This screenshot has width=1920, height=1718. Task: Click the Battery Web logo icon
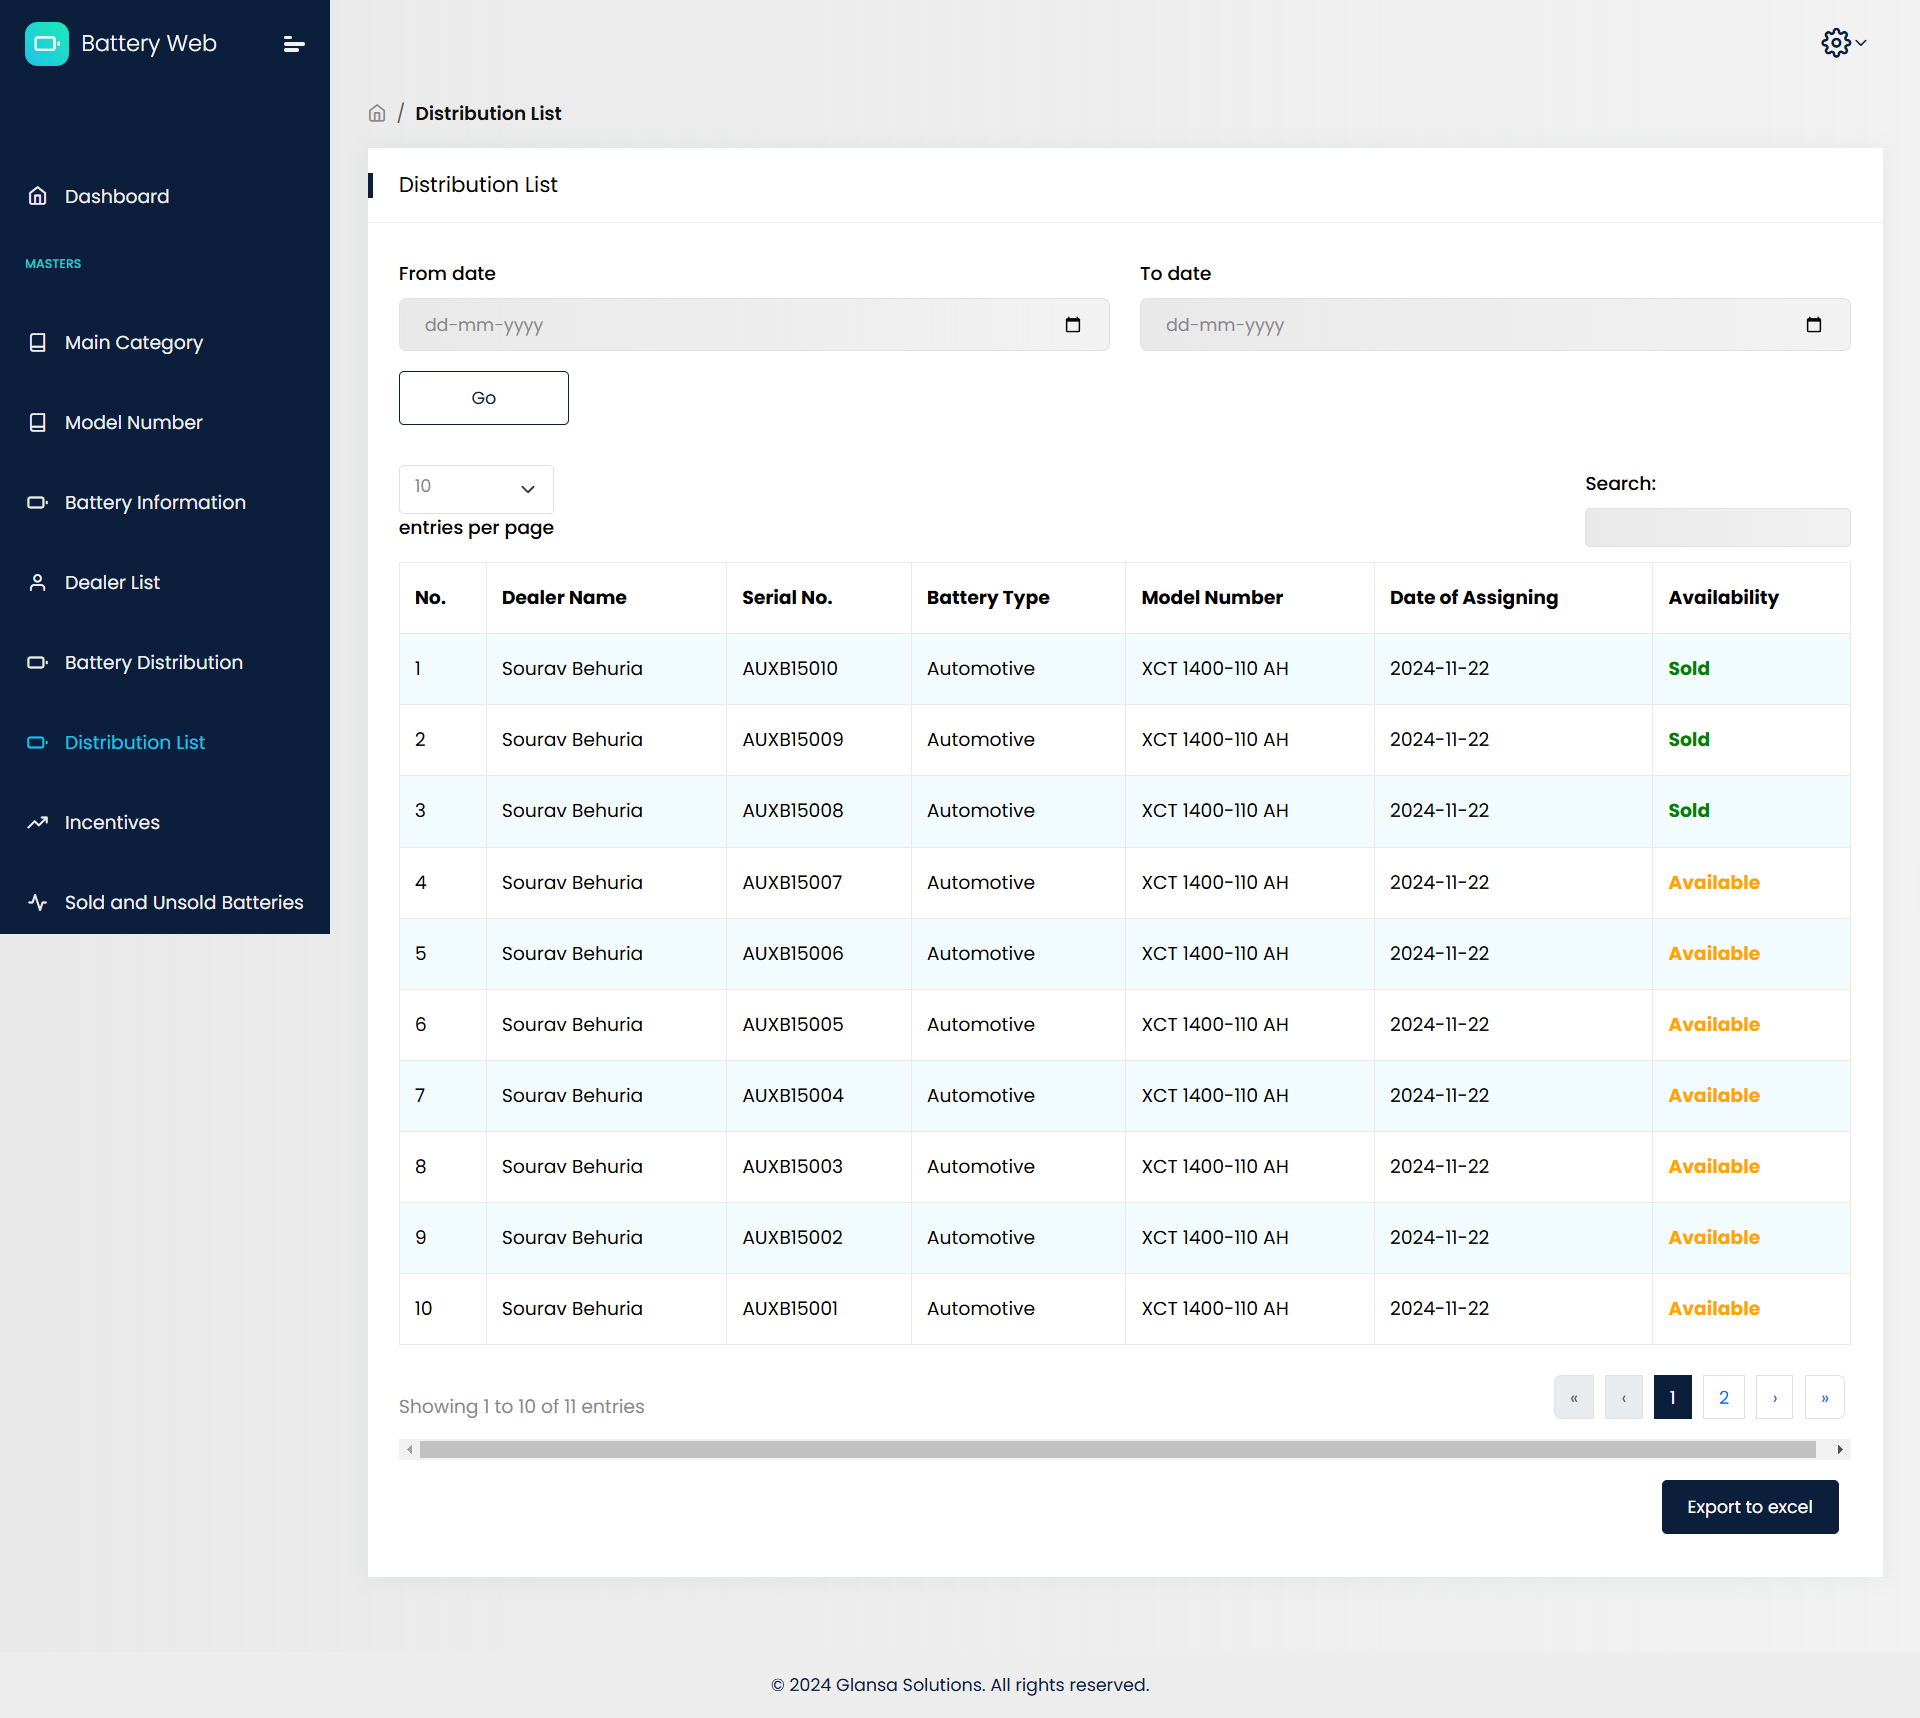click(46, 44)
